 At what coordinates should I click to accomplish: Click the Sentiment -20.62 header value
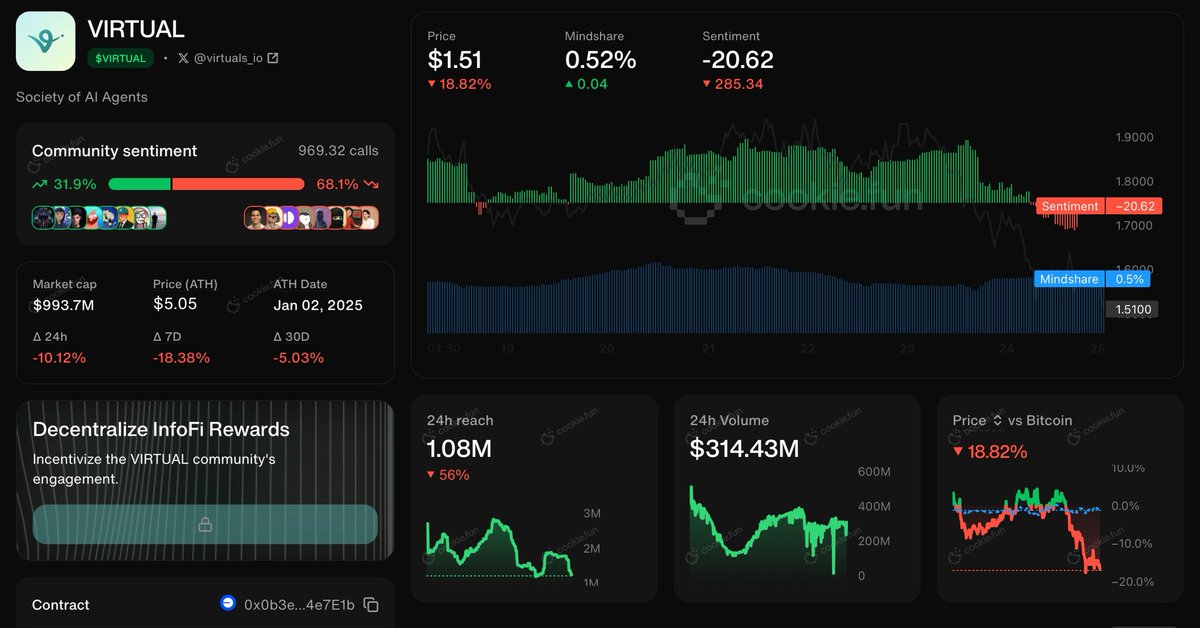click(738, 60)
